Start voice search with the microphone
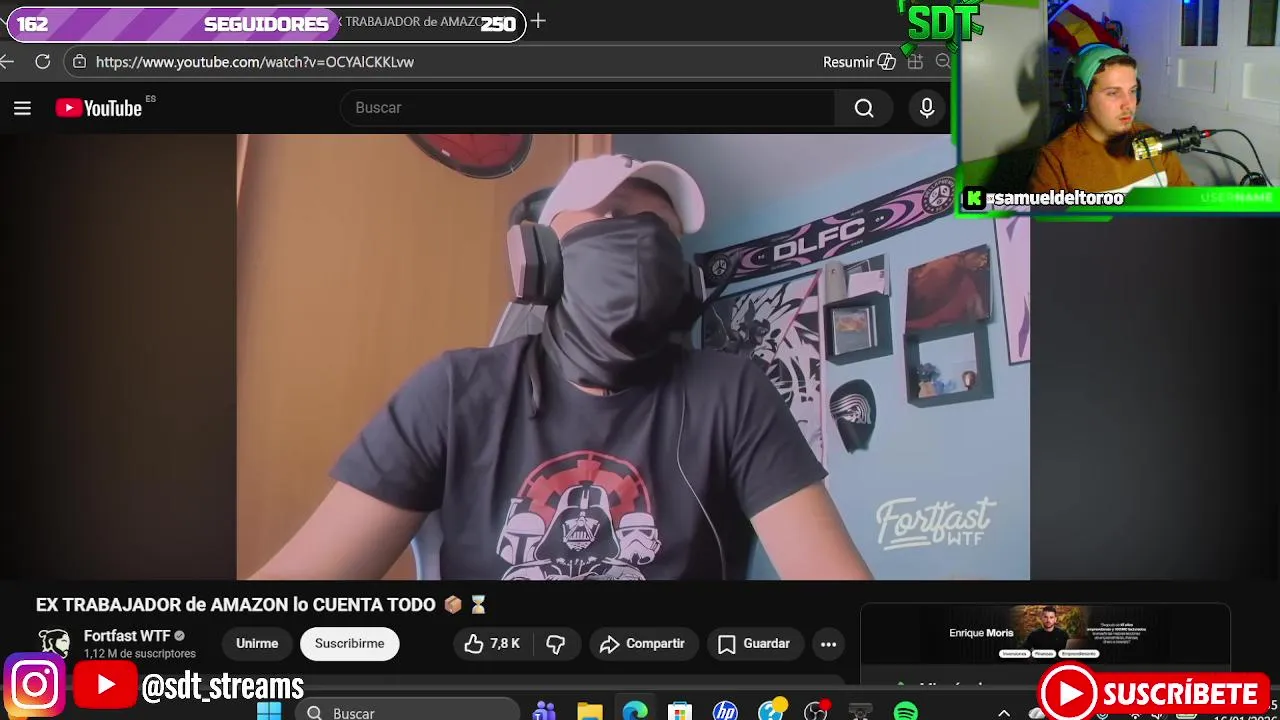 pyautogui.click(x=927, y=108)
